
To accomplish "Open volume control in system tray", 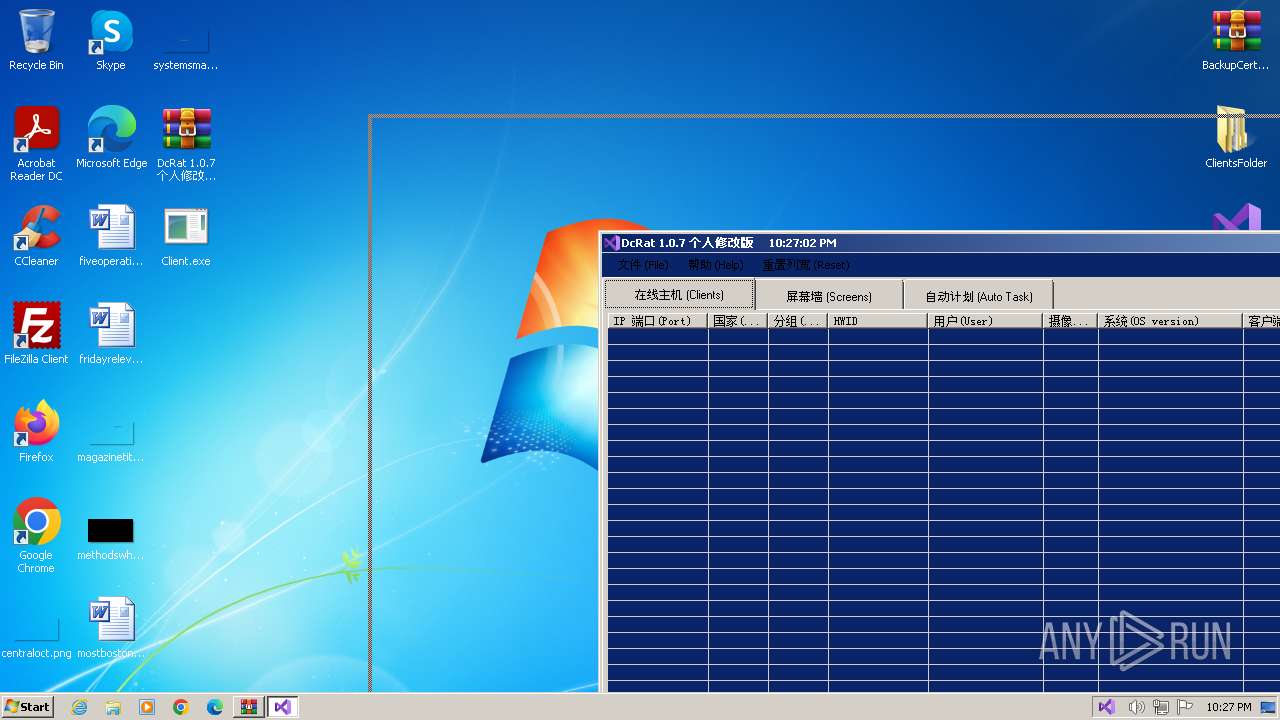I will pyautogui.click(x=1135, y=707).
